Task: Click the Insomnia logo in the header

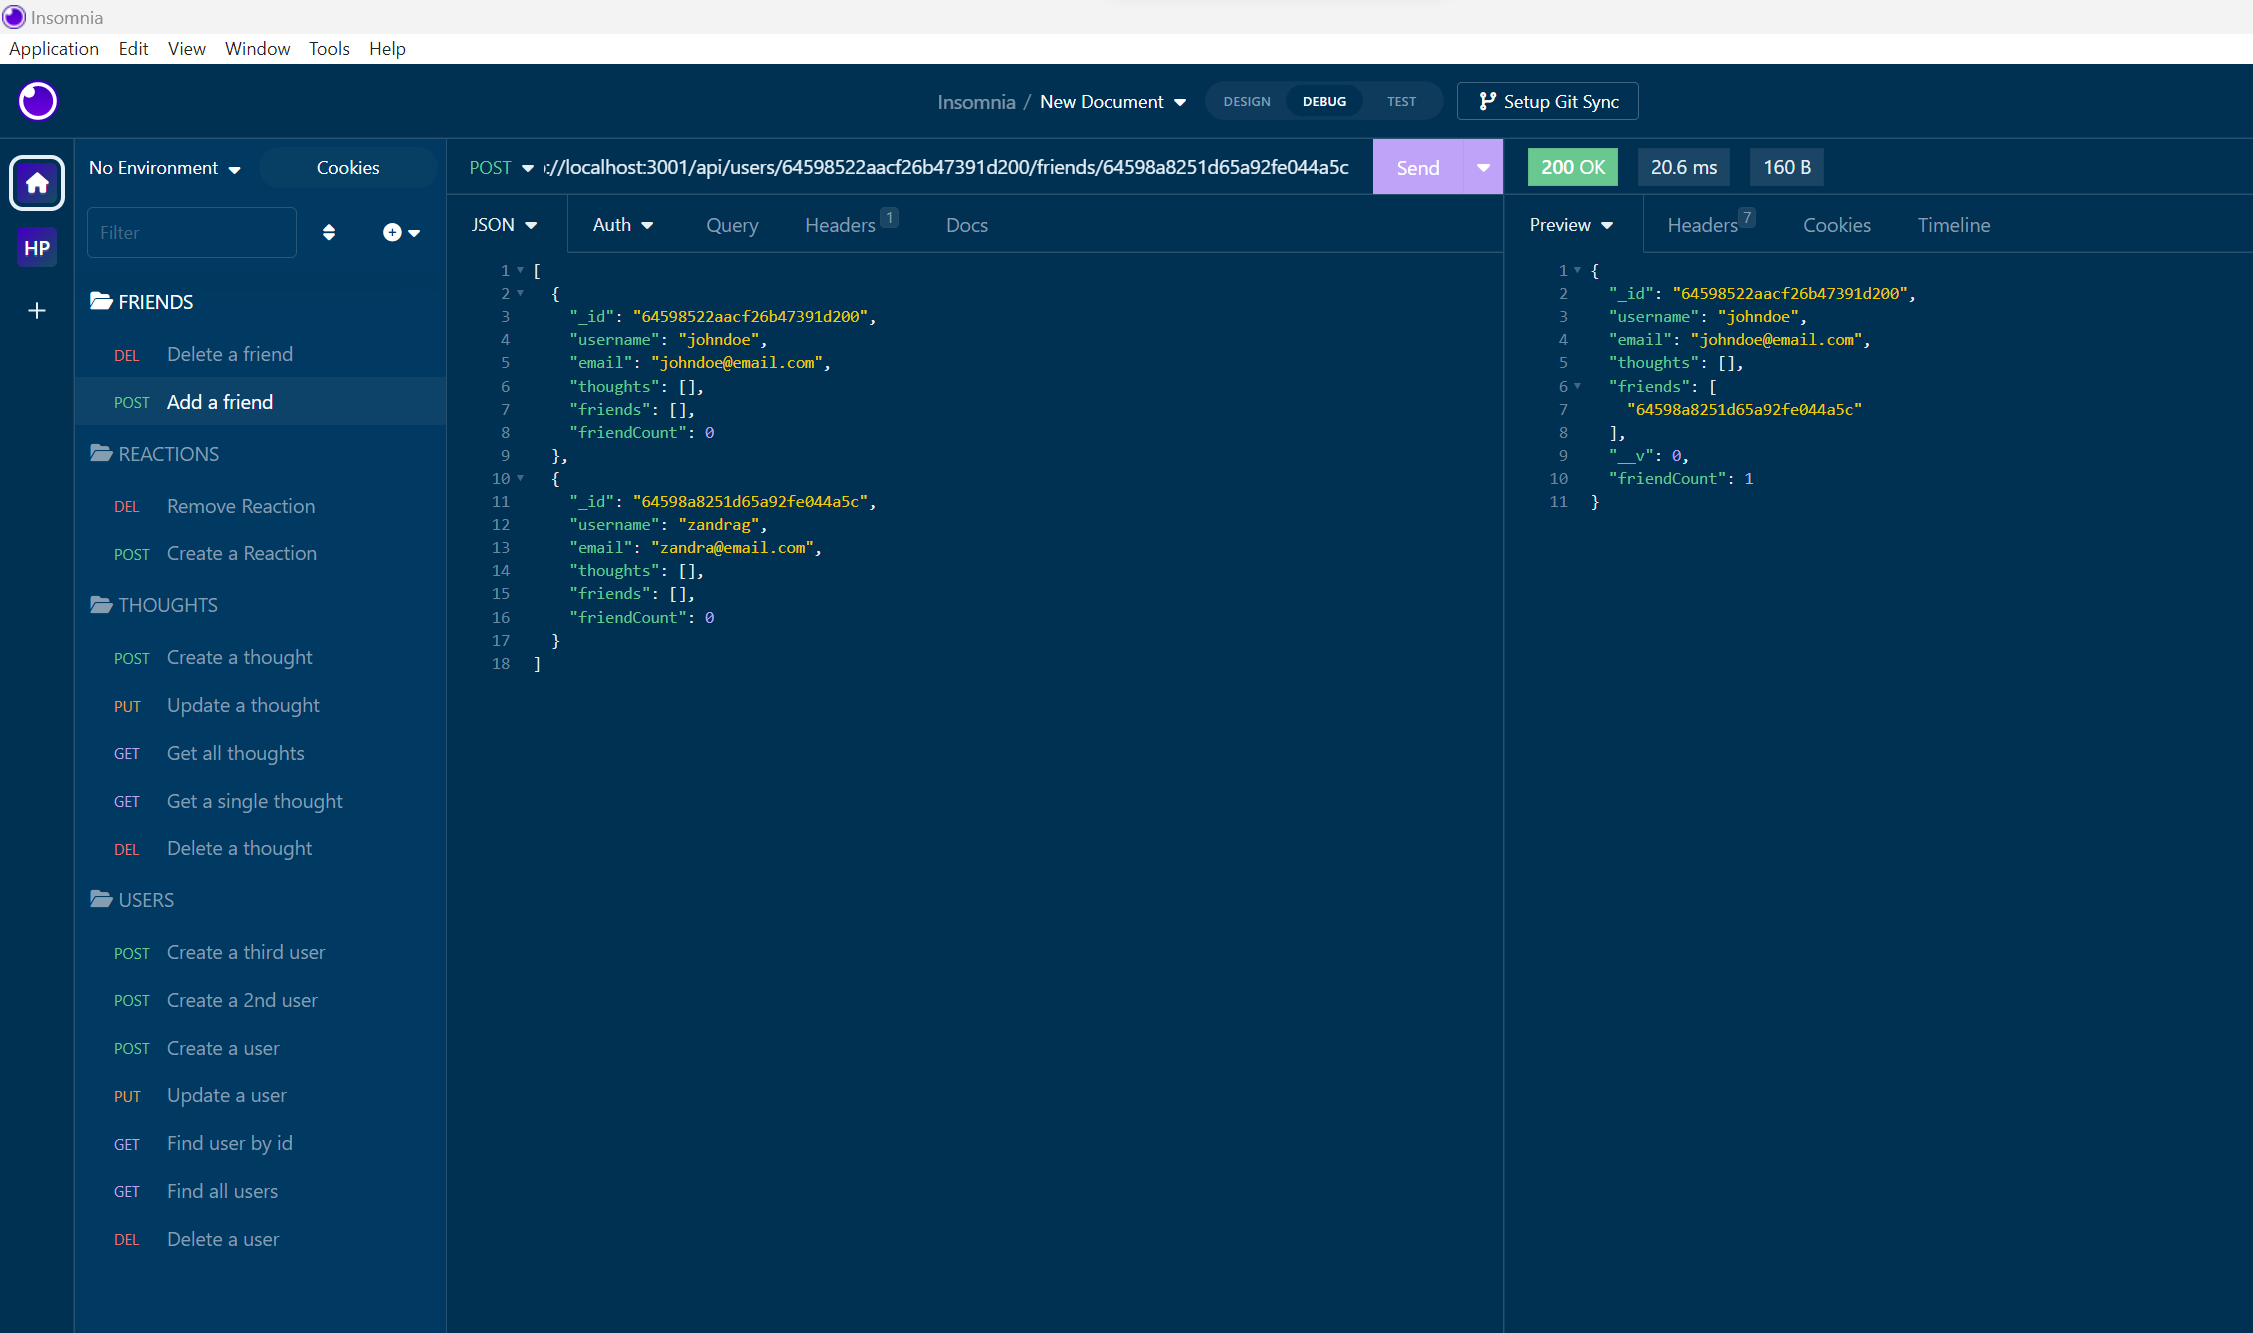Action: 37,101
